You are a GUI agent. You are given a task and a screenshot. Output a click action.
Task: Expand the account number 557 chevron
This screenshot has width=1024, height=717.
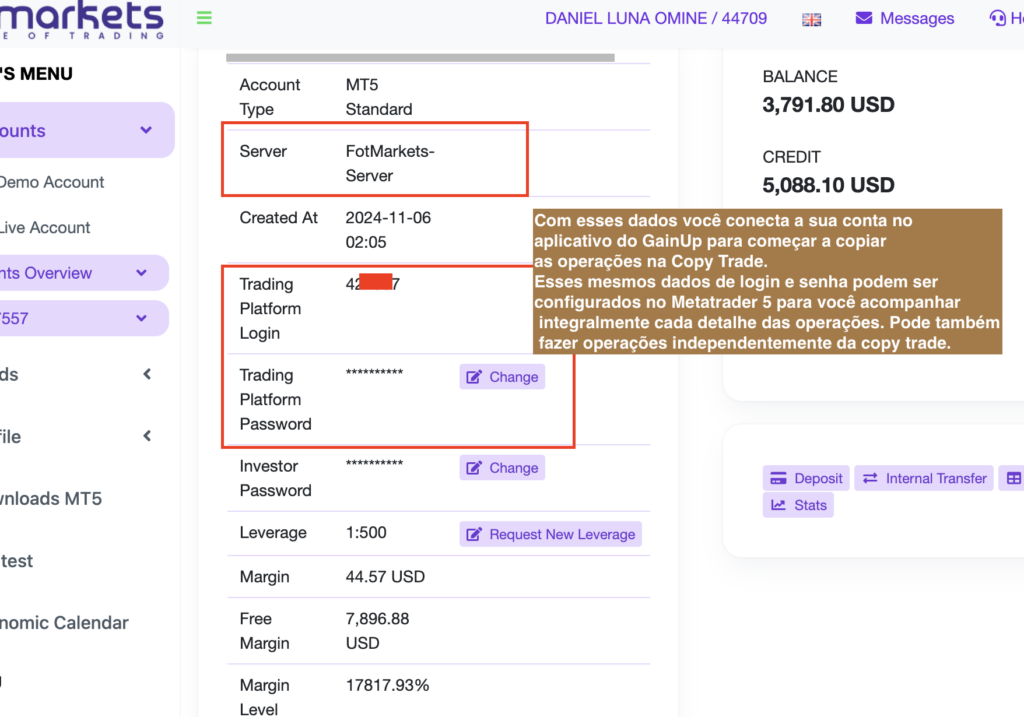142,318
